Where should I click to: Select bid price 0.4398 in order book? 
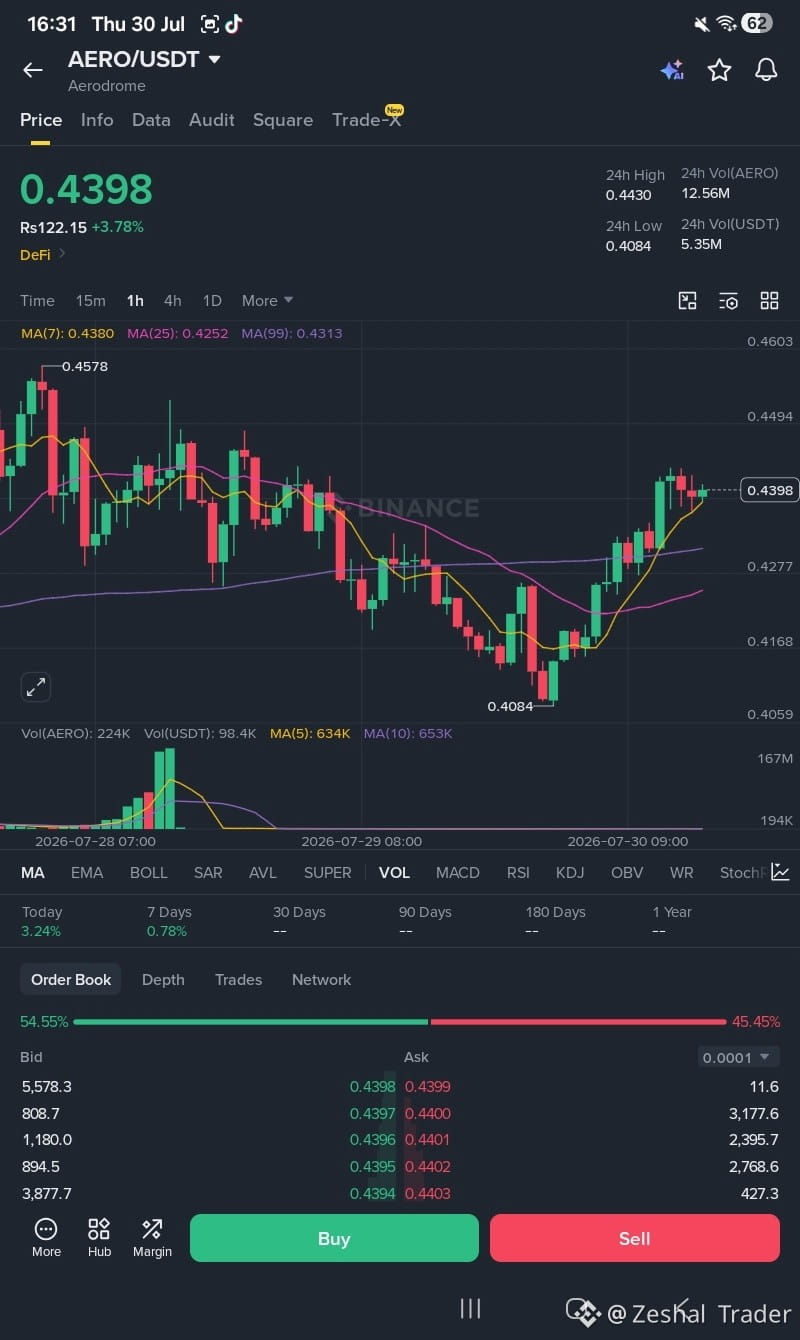[372, 1087]
